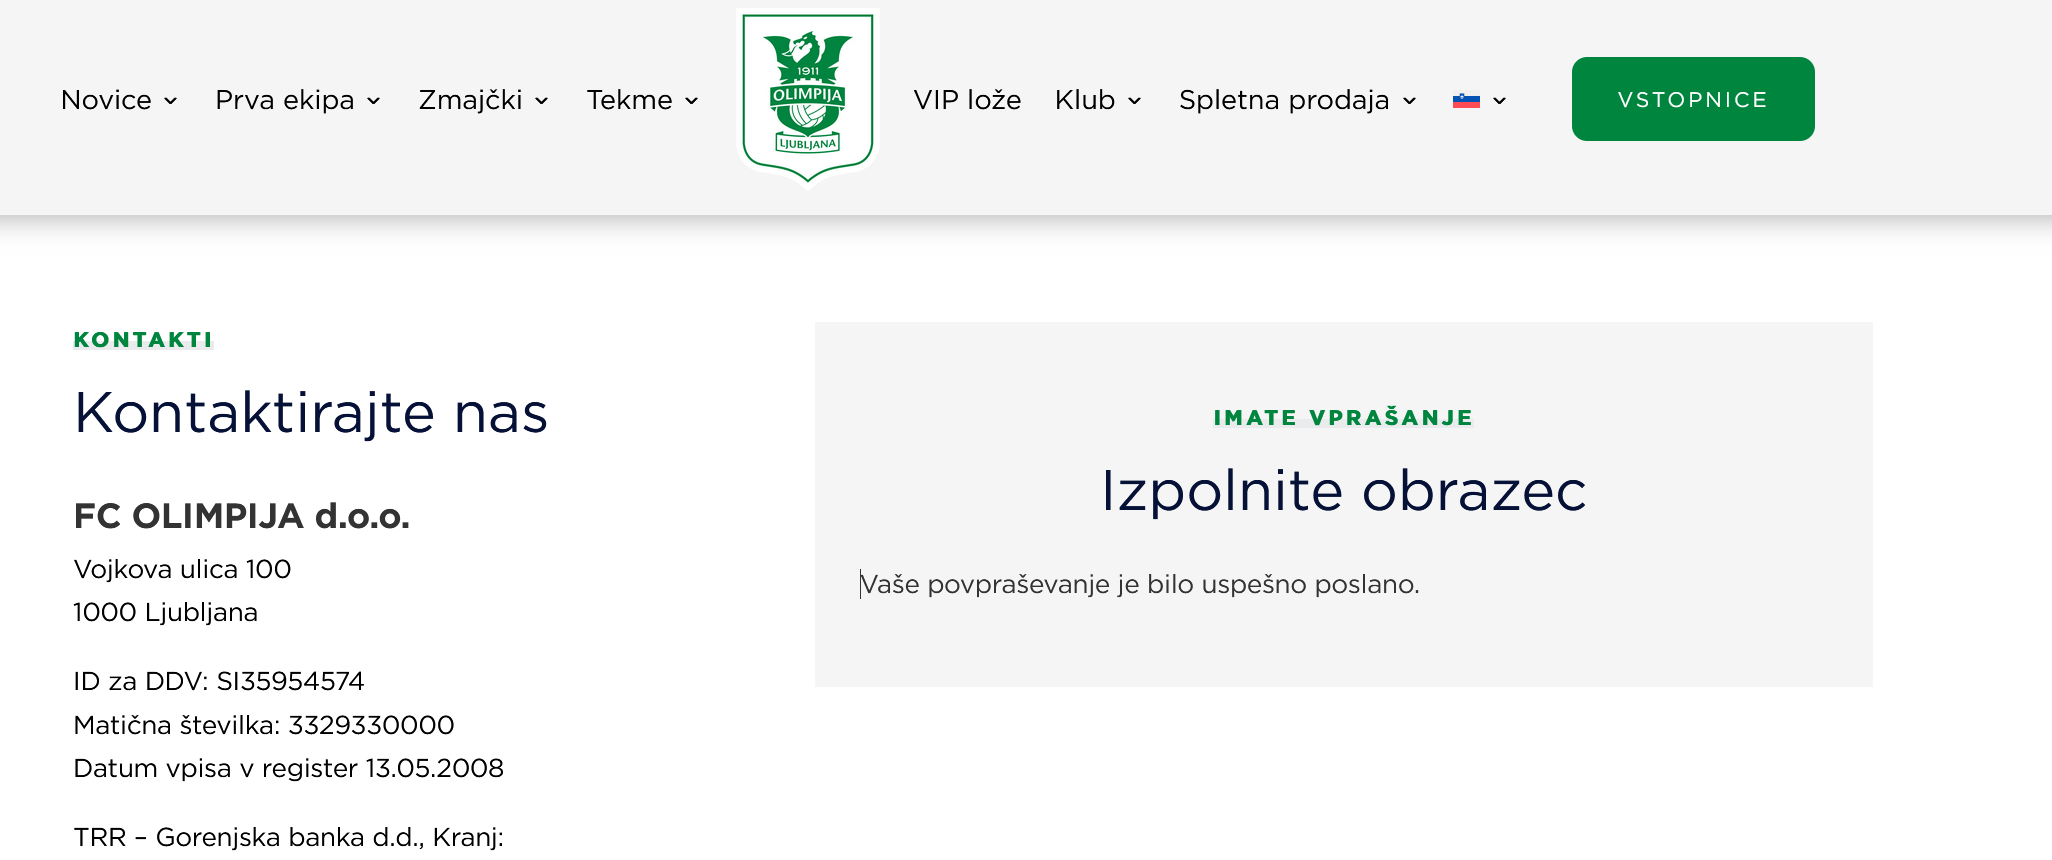
Task: Open the Novice menu item
Action: 106,100
